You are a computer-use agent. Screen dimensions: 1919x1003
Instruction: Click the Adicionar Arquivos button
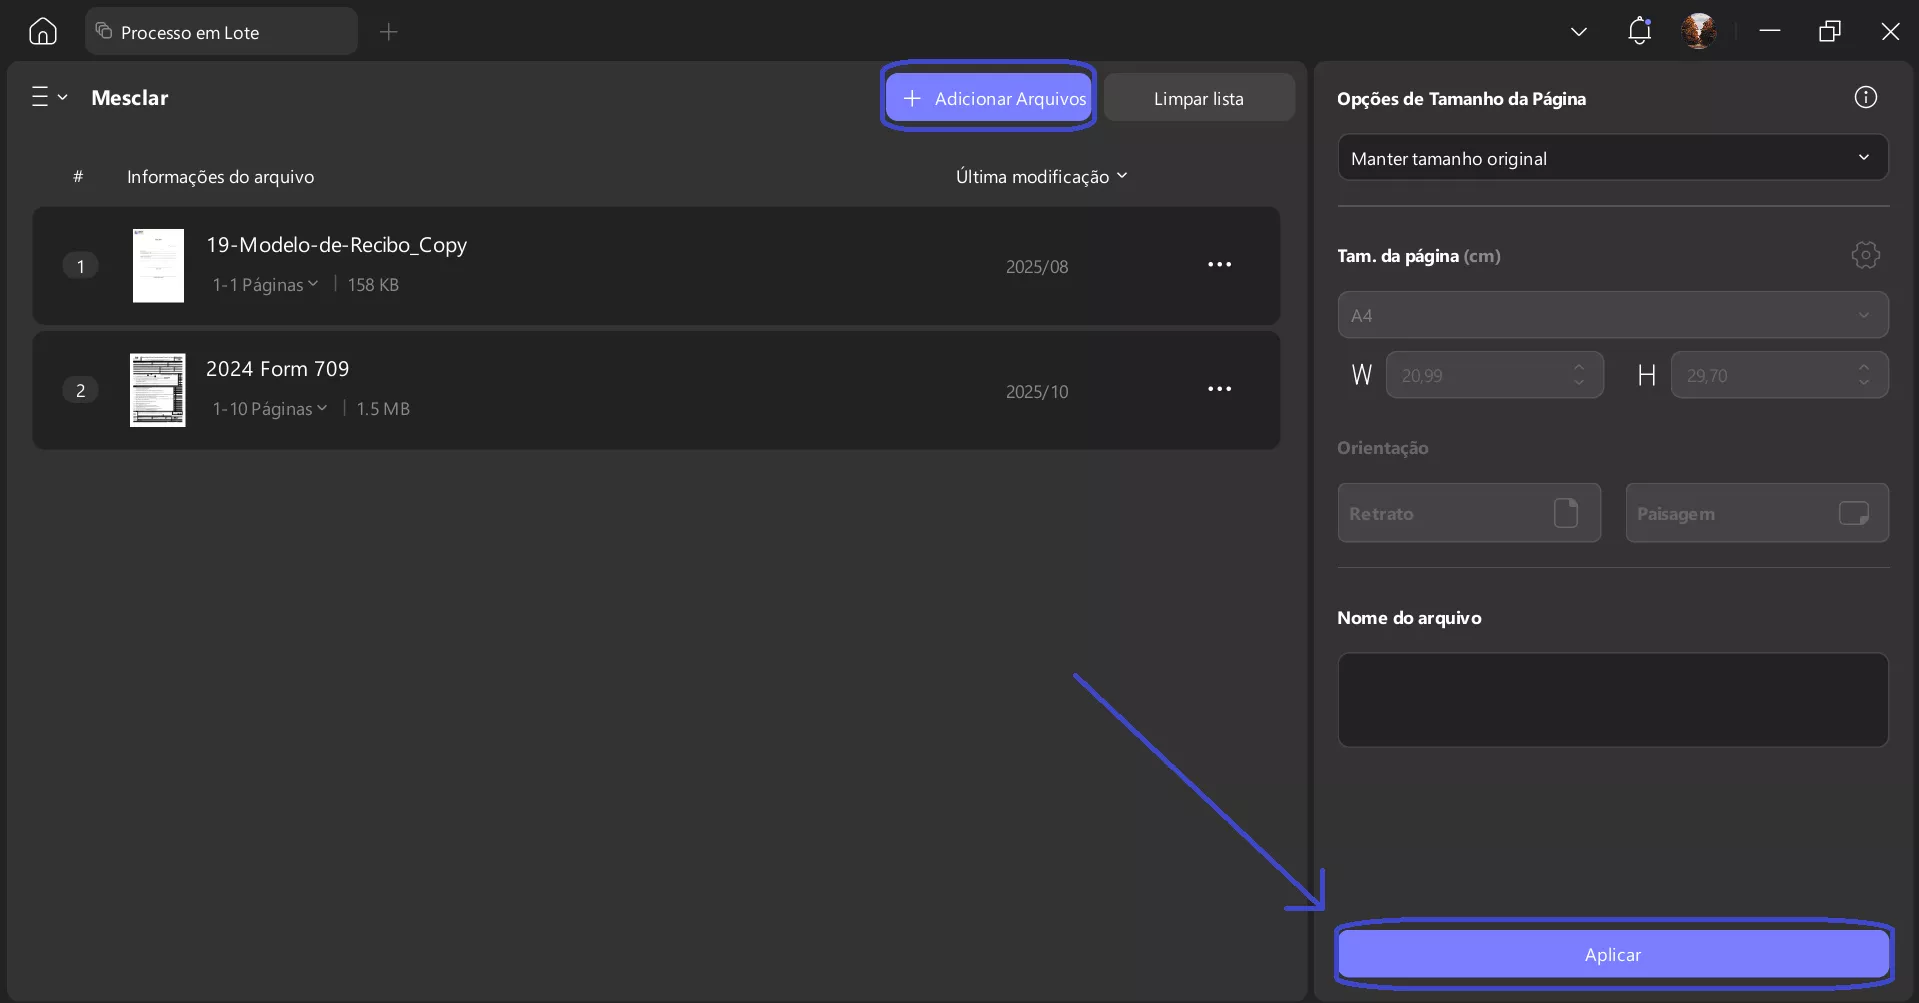pyautogui.click(x=989, y=97)
